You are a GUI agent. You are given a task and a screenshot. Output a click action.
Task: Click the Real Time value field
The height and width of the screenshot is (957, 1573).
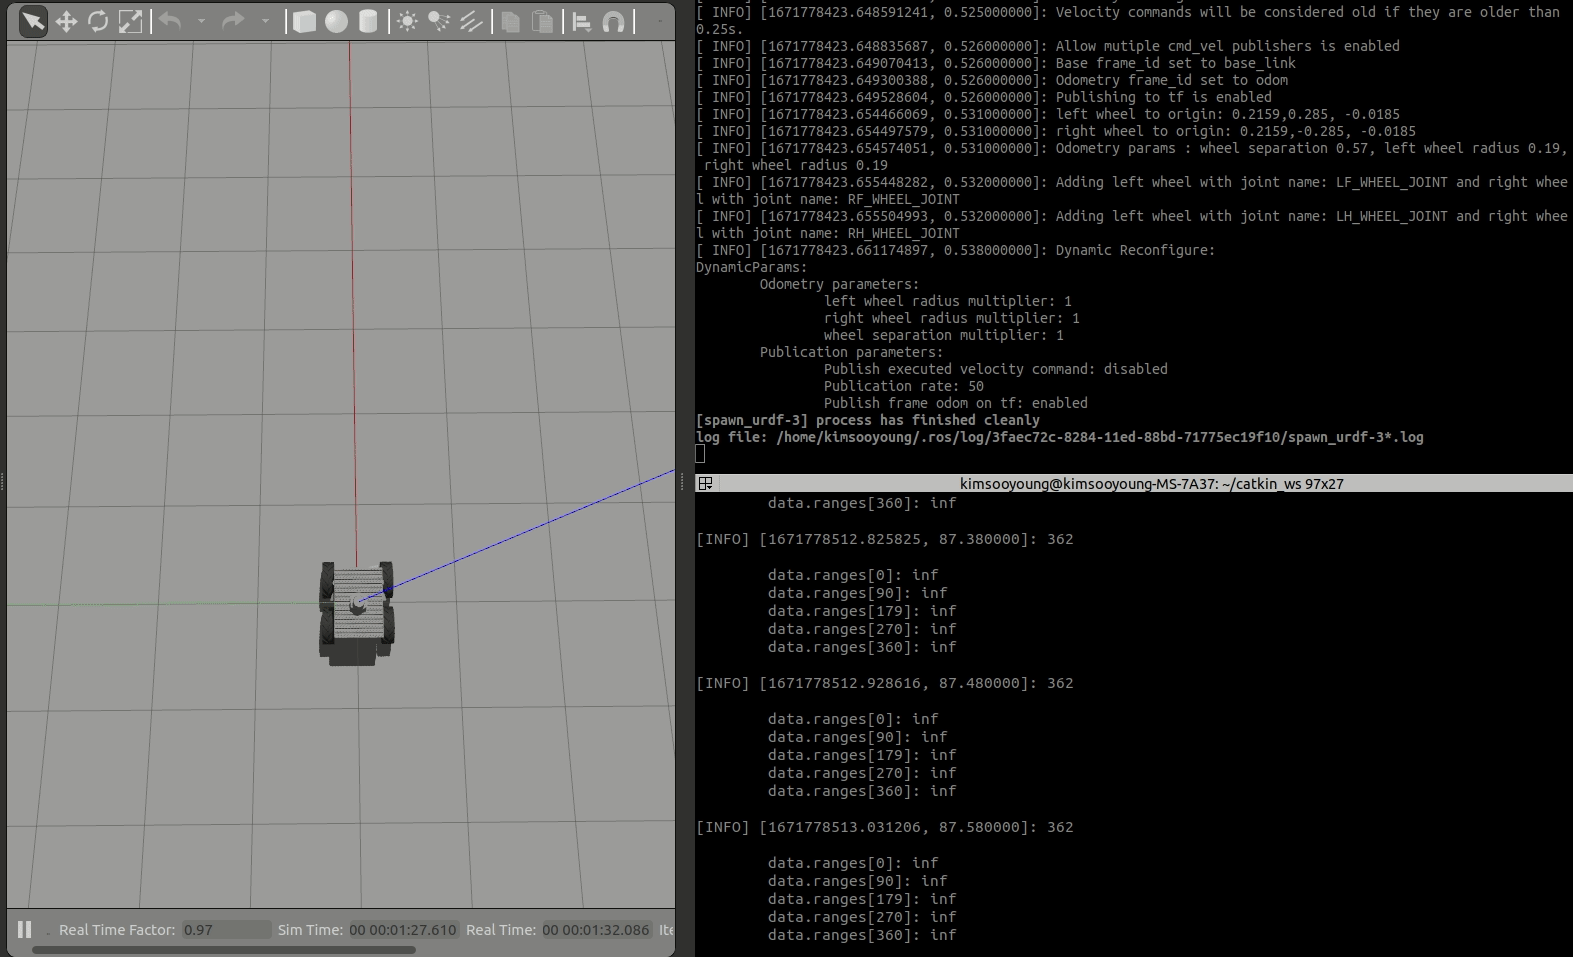(597, 930)
